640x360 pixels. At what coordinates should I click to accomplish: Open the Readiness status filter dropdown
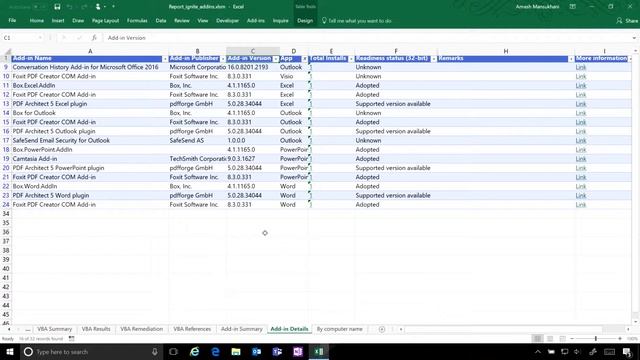coord(433,59)
